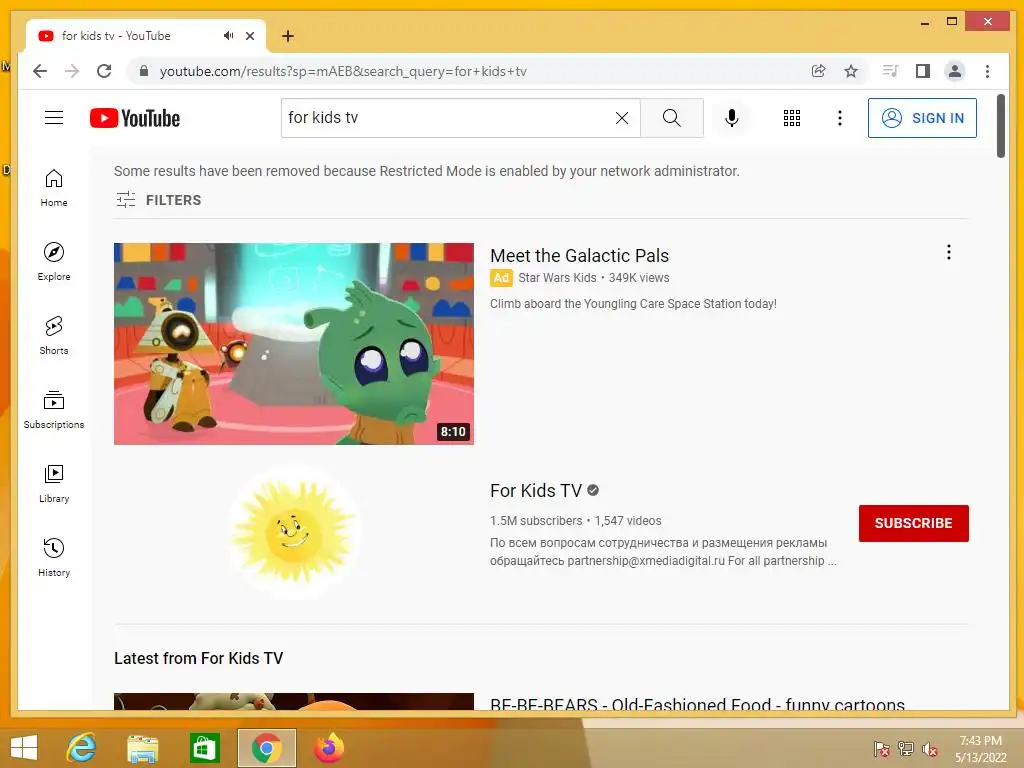The image size is (1024, 768).
Task: Open Chrome's three-dot menu
Action: click(x=987, y=71)
